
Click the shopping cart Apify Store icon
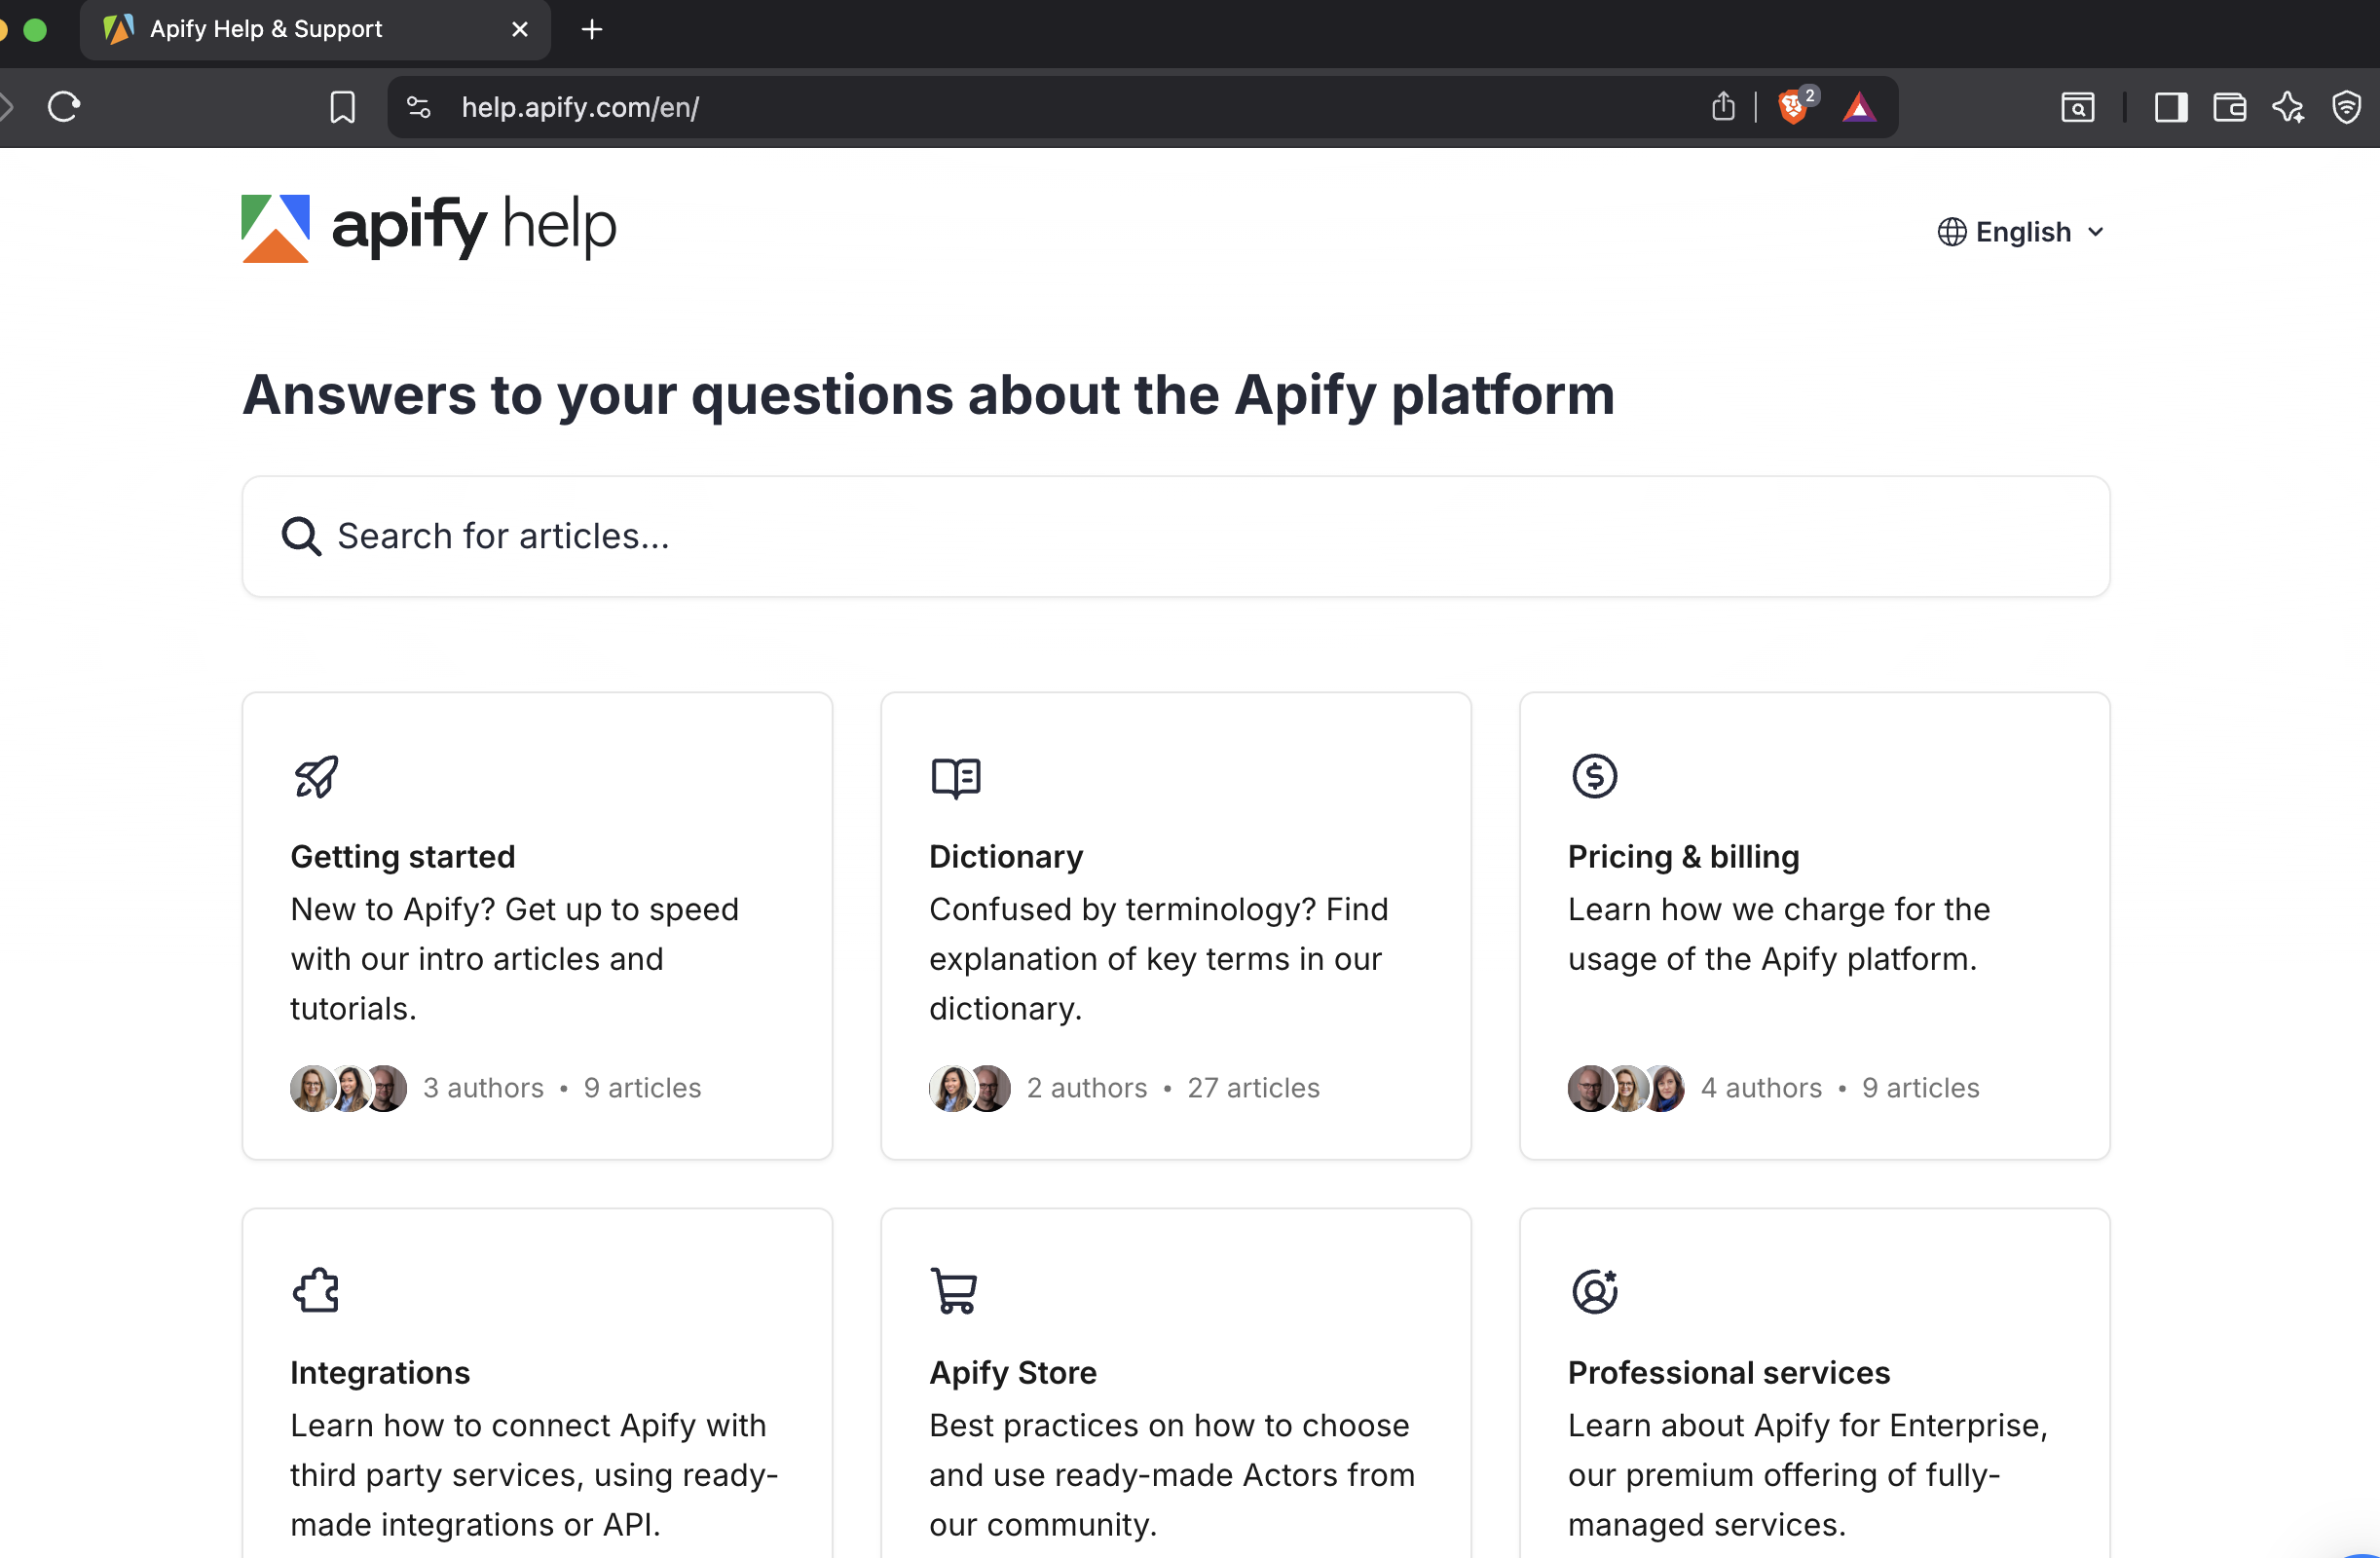[954, 1291]
